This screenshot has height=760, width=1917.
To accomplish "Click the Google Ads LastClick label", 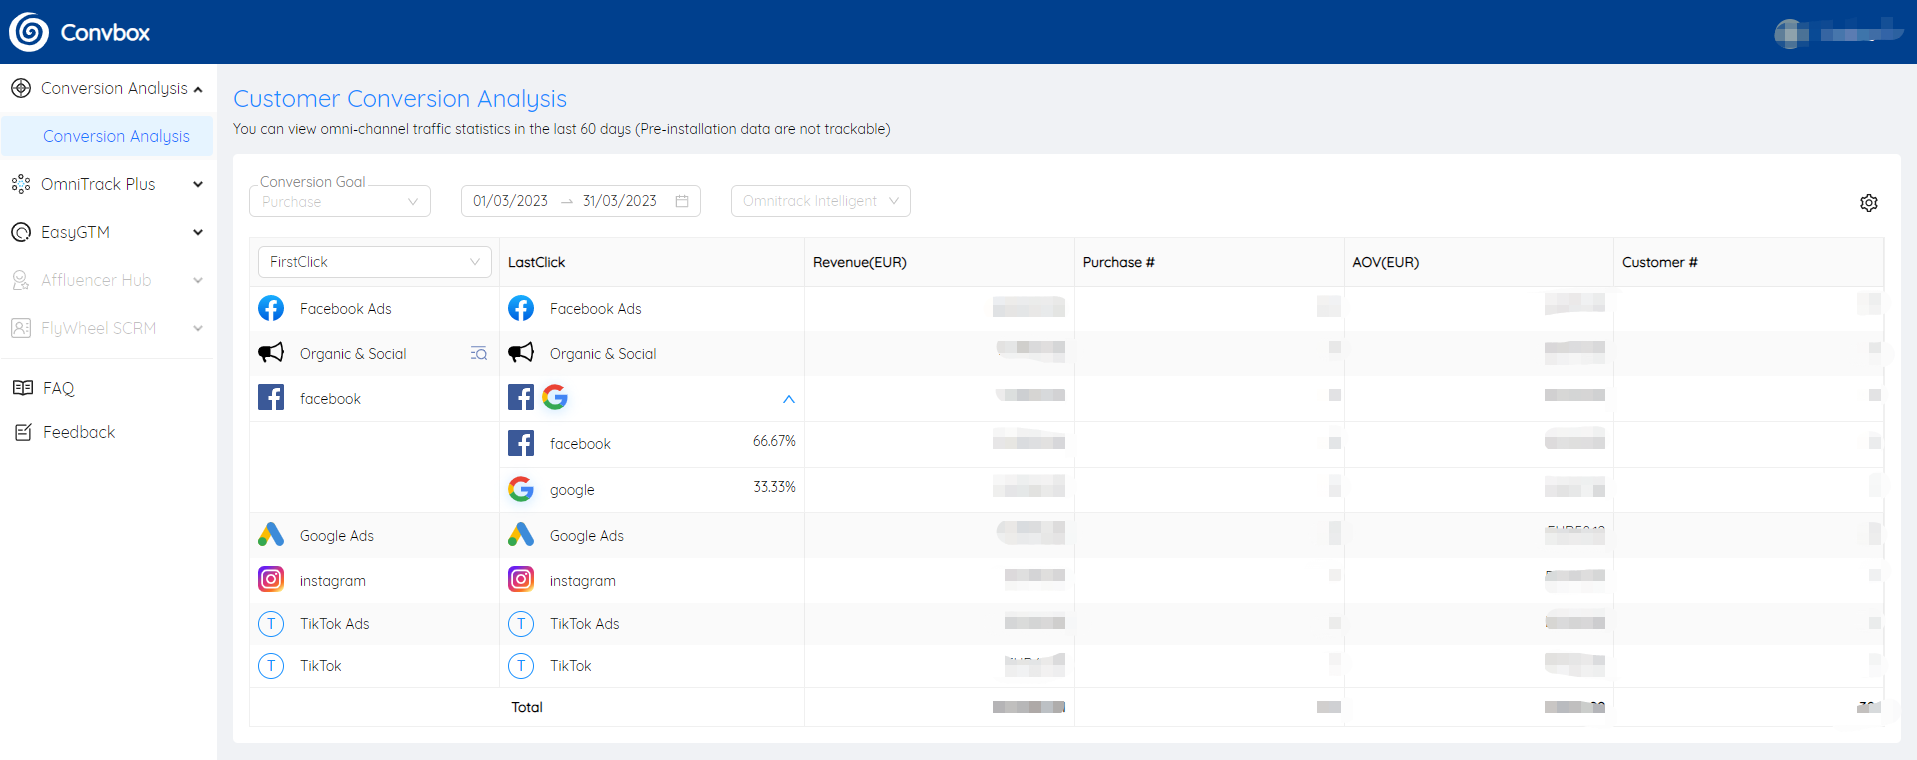I will [x=587, y=536].
